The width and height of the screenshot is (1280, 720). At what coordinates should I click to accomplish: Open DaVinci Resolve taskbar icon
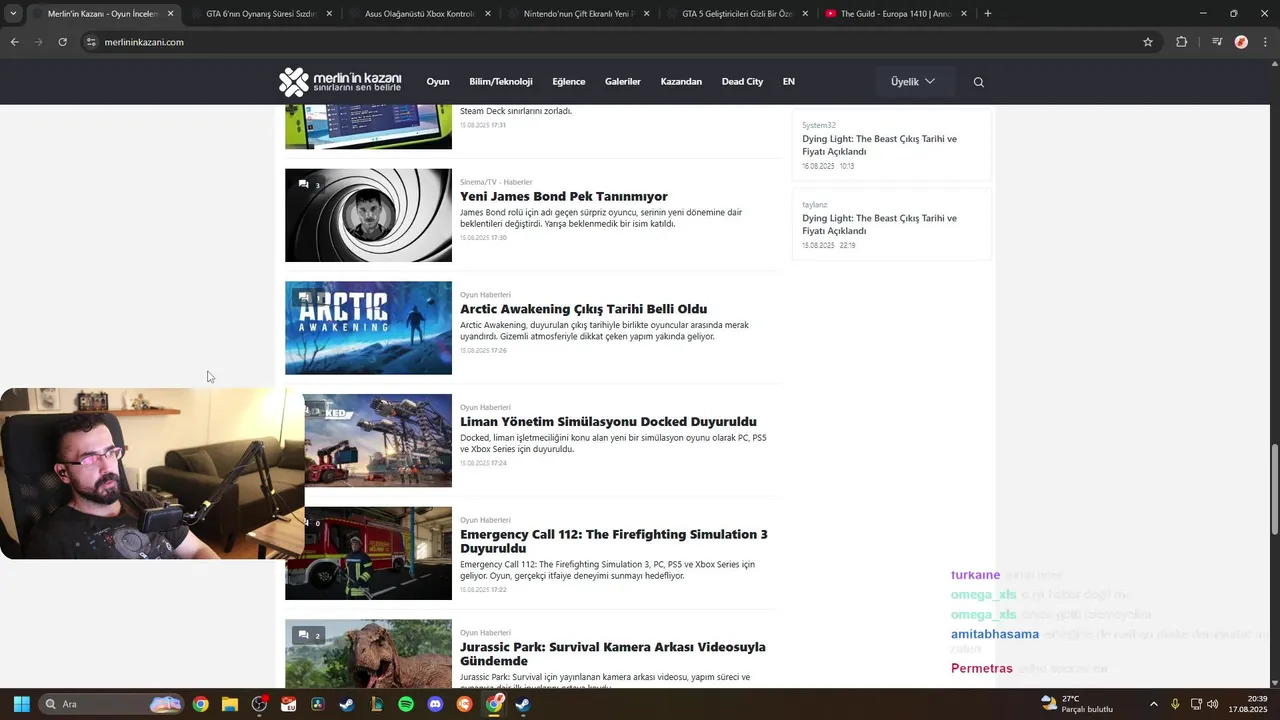[x=318, y=704]
